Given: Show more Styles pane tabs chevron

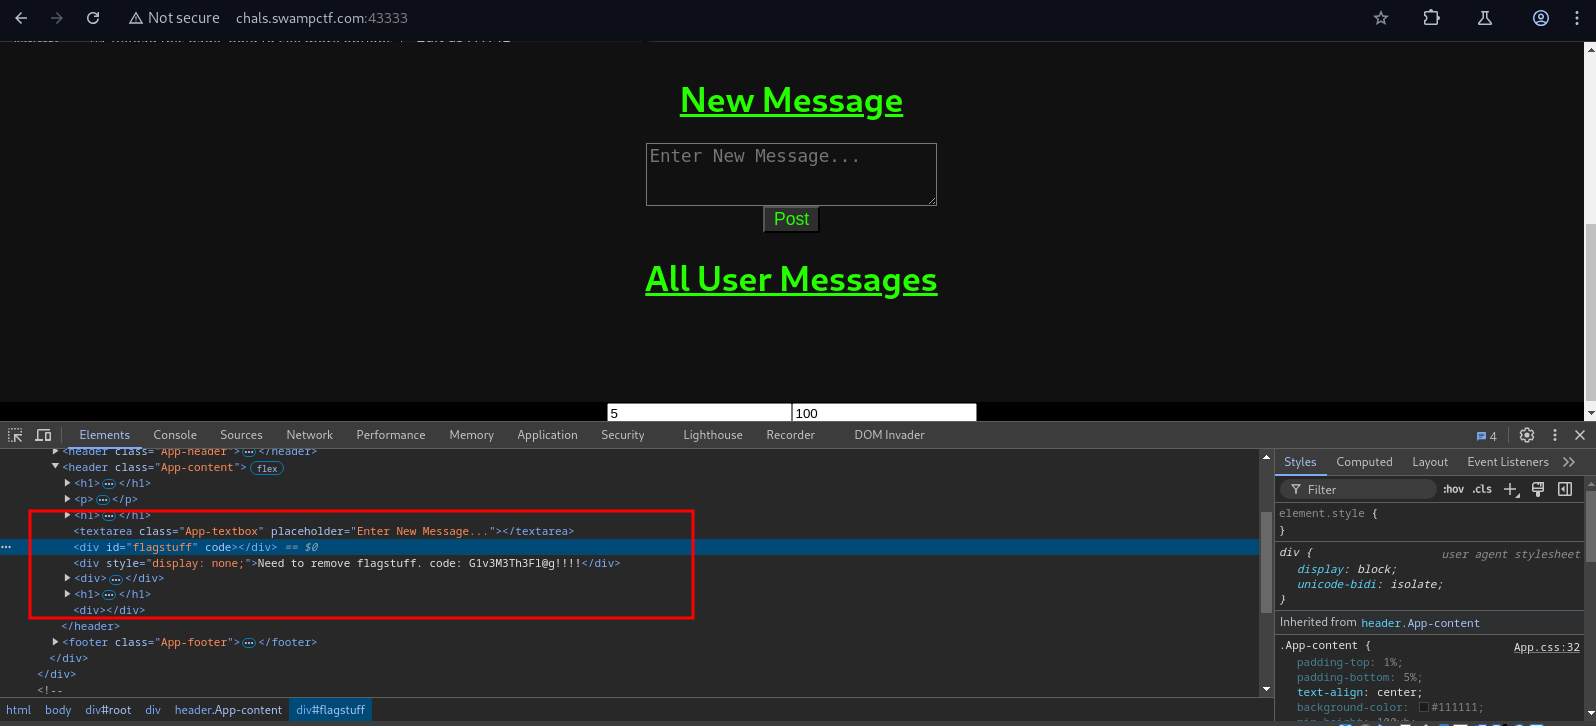Looking at the screenshot, I should coord(1568,462).
